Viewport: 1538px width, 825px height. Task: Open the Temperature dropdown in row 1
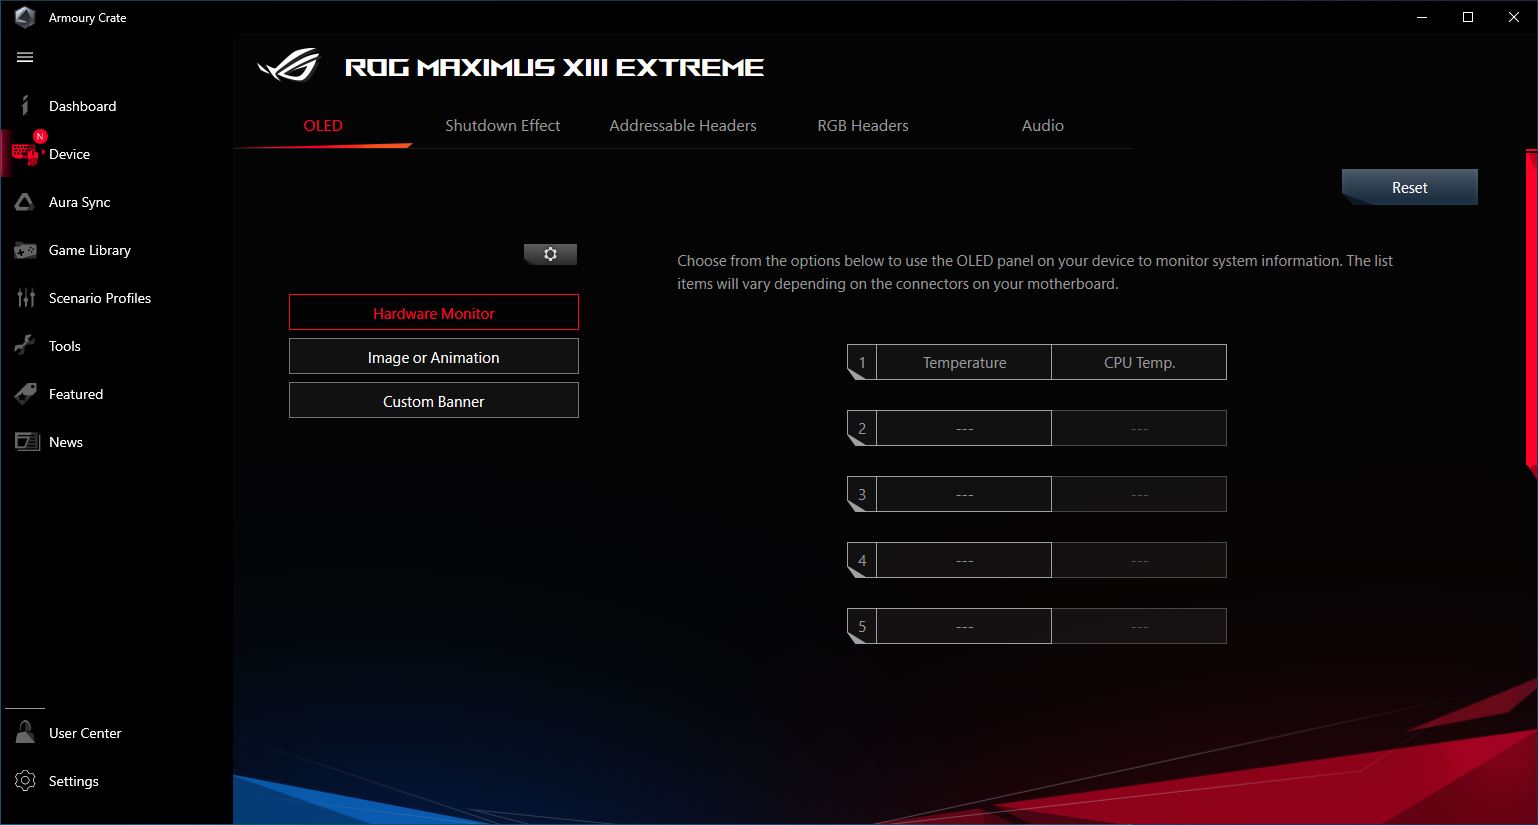tap(964, 362)
